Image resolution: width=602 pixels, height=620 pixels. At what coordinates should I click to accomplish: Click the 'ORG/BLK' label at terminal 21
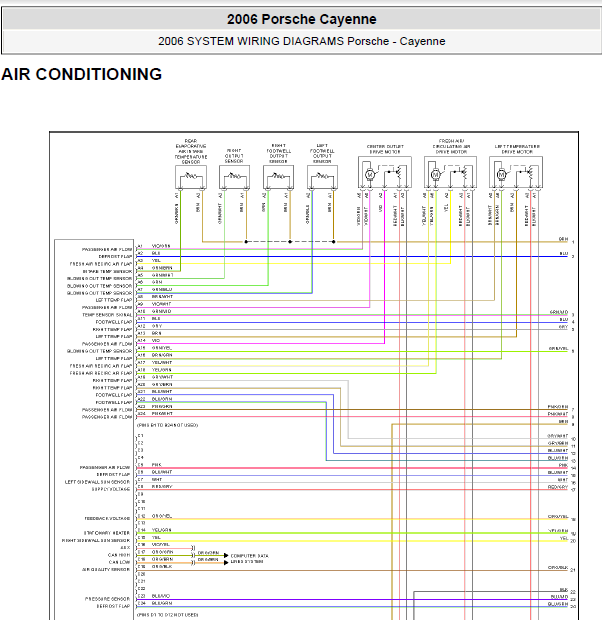558,567
